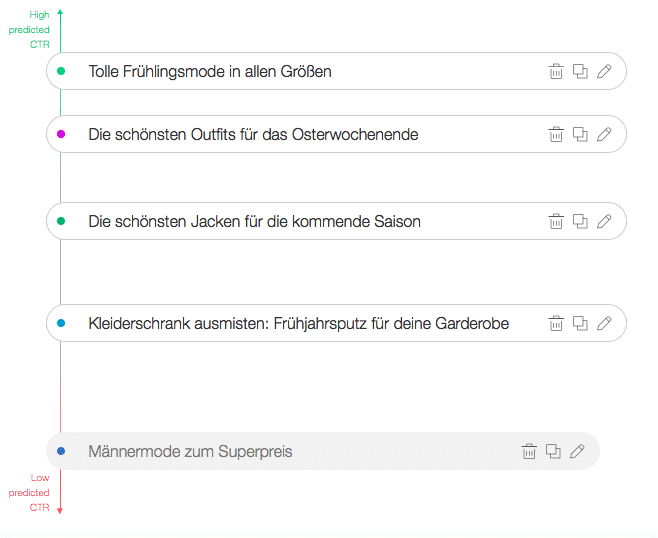The height and width of the screenshot is (538, 658).
Task: Copy the 'Outfits für das Osterwochenende' headline
Action: (x=580, y=134)
